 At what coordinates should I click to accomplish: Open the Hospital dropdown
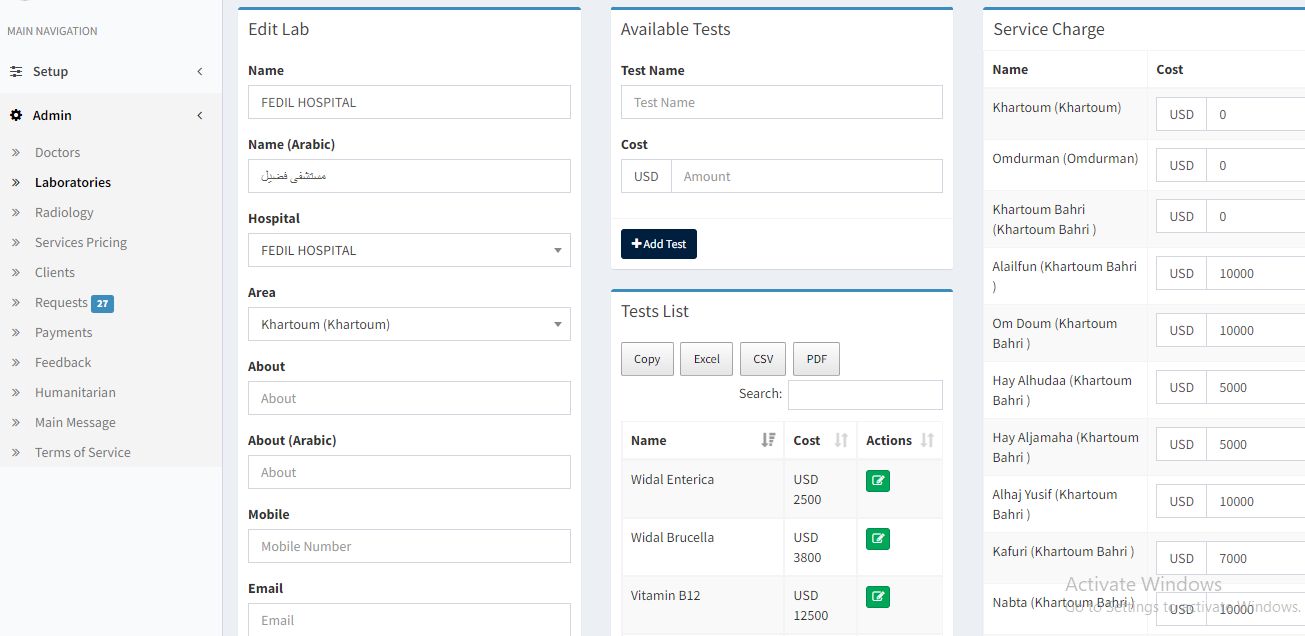(409, 250)
